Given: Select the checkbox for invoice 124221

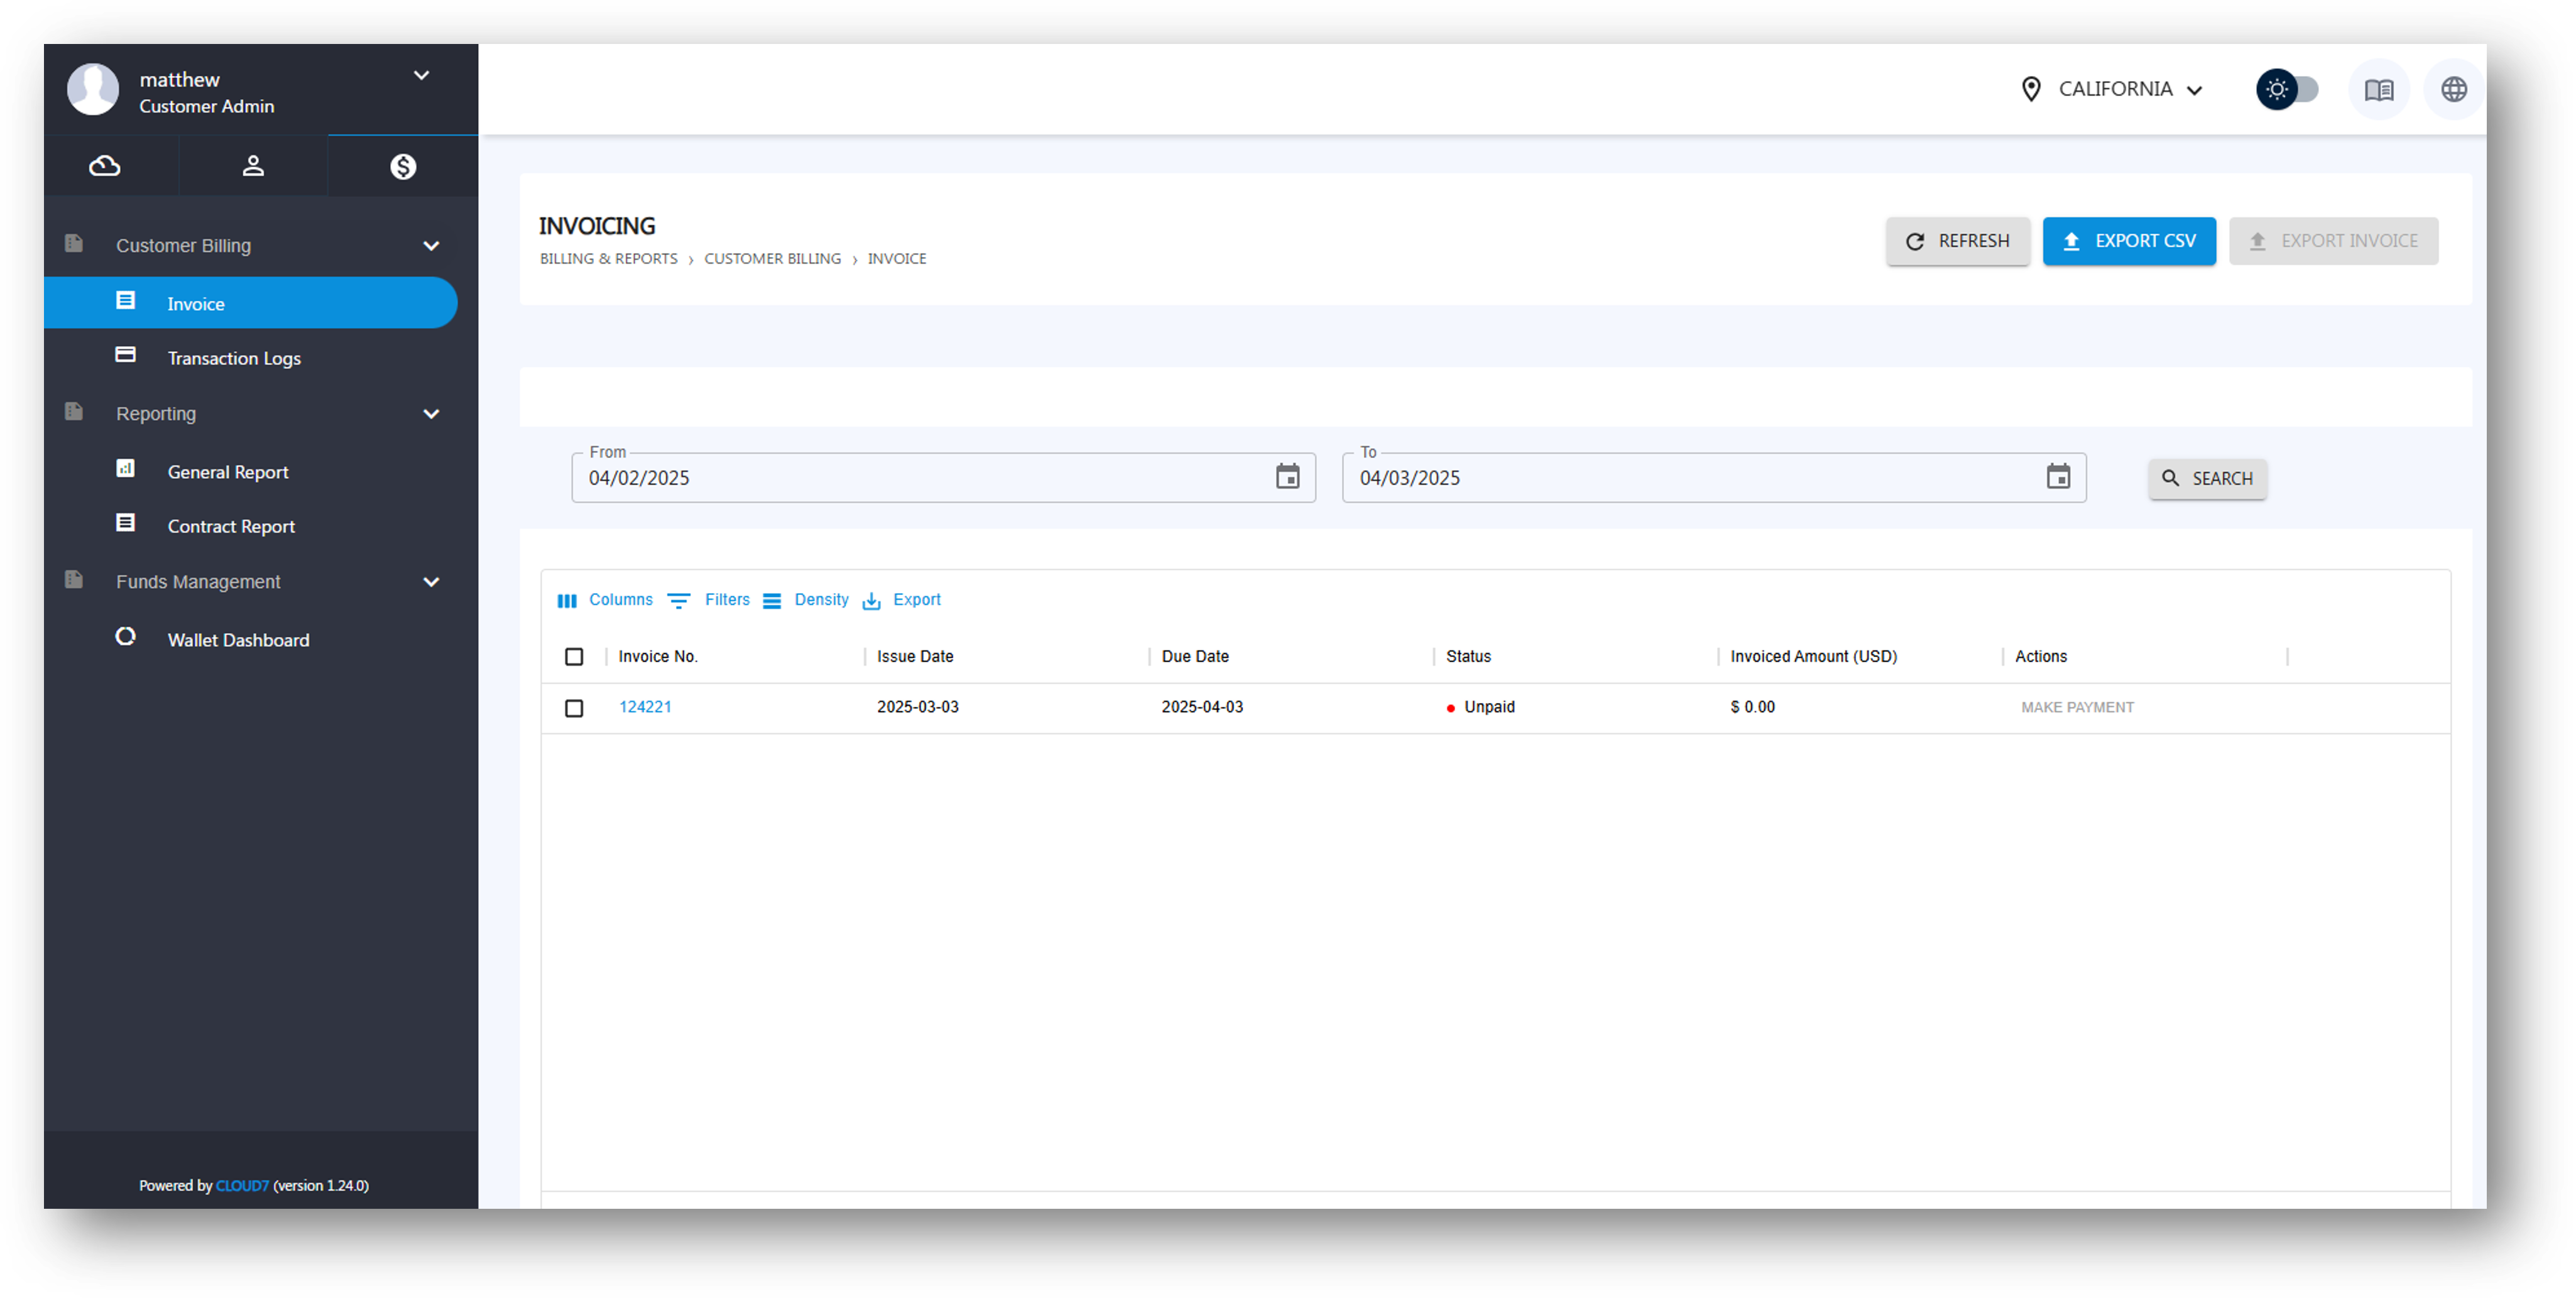Looking at the screenshot, I should coord(574,708).
